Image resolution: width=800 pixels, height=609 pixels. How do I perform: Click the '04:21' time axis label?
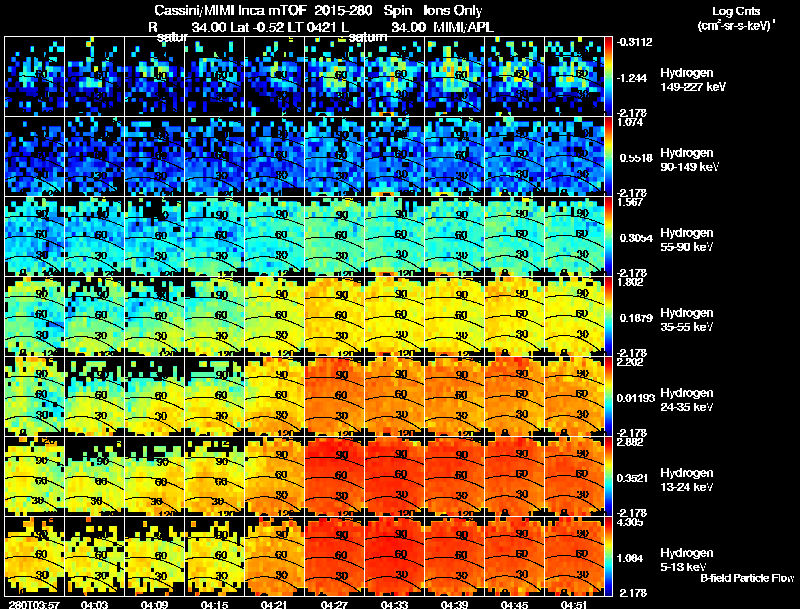[274, 604]
